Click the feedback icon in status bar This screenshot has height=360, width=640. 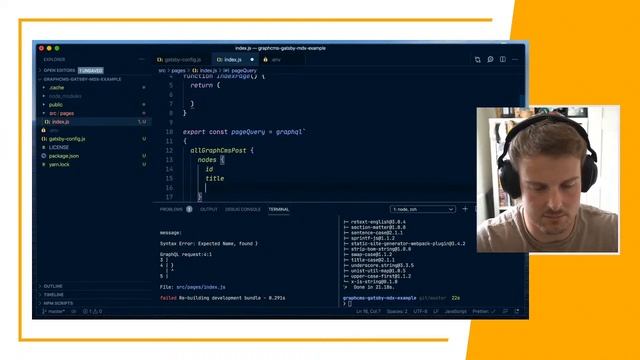505,311
